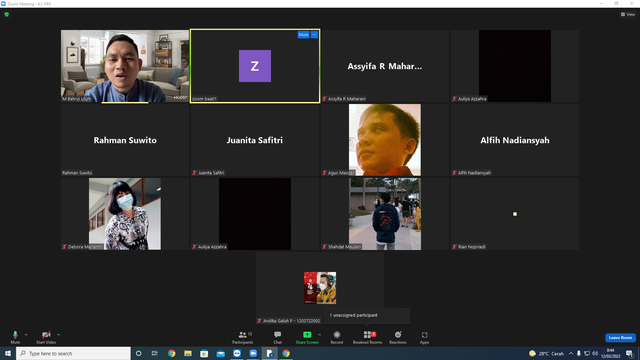Image resolution: width=640 pixels, height=360 pixels.
Task: Open Cortana circle icon on taskbar
Action: 138,353
